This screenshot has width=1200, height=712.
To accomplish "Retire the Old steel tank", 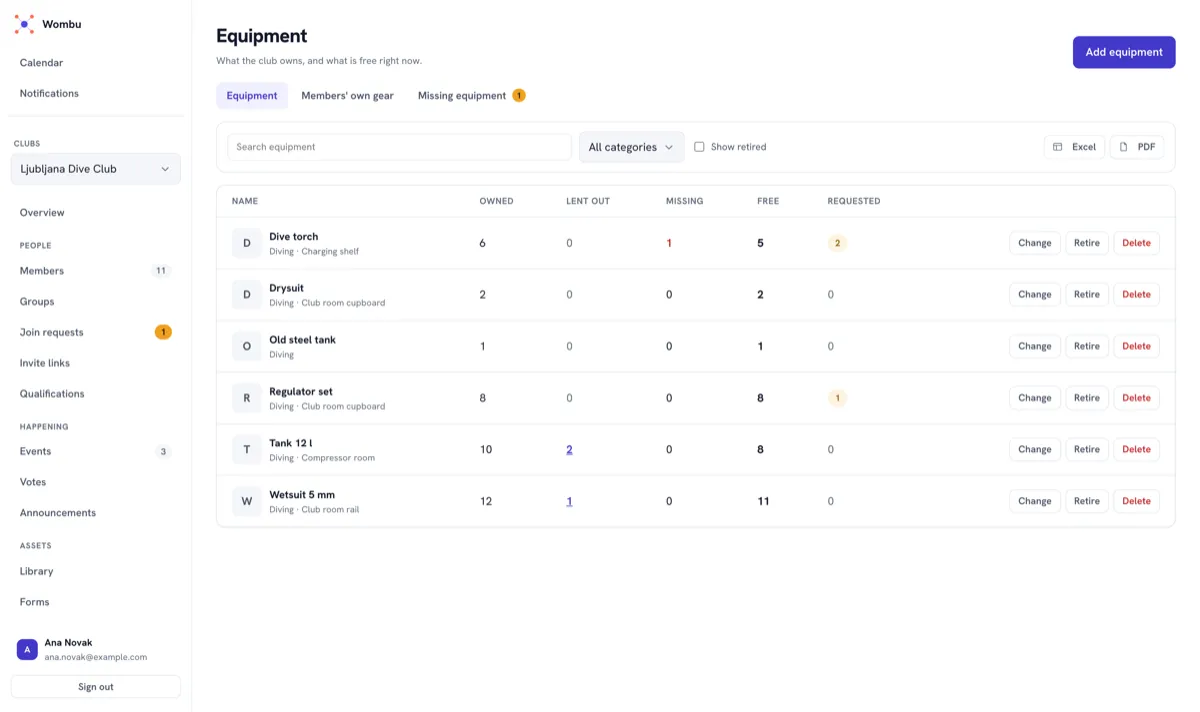I will [x=1087, y=346].
